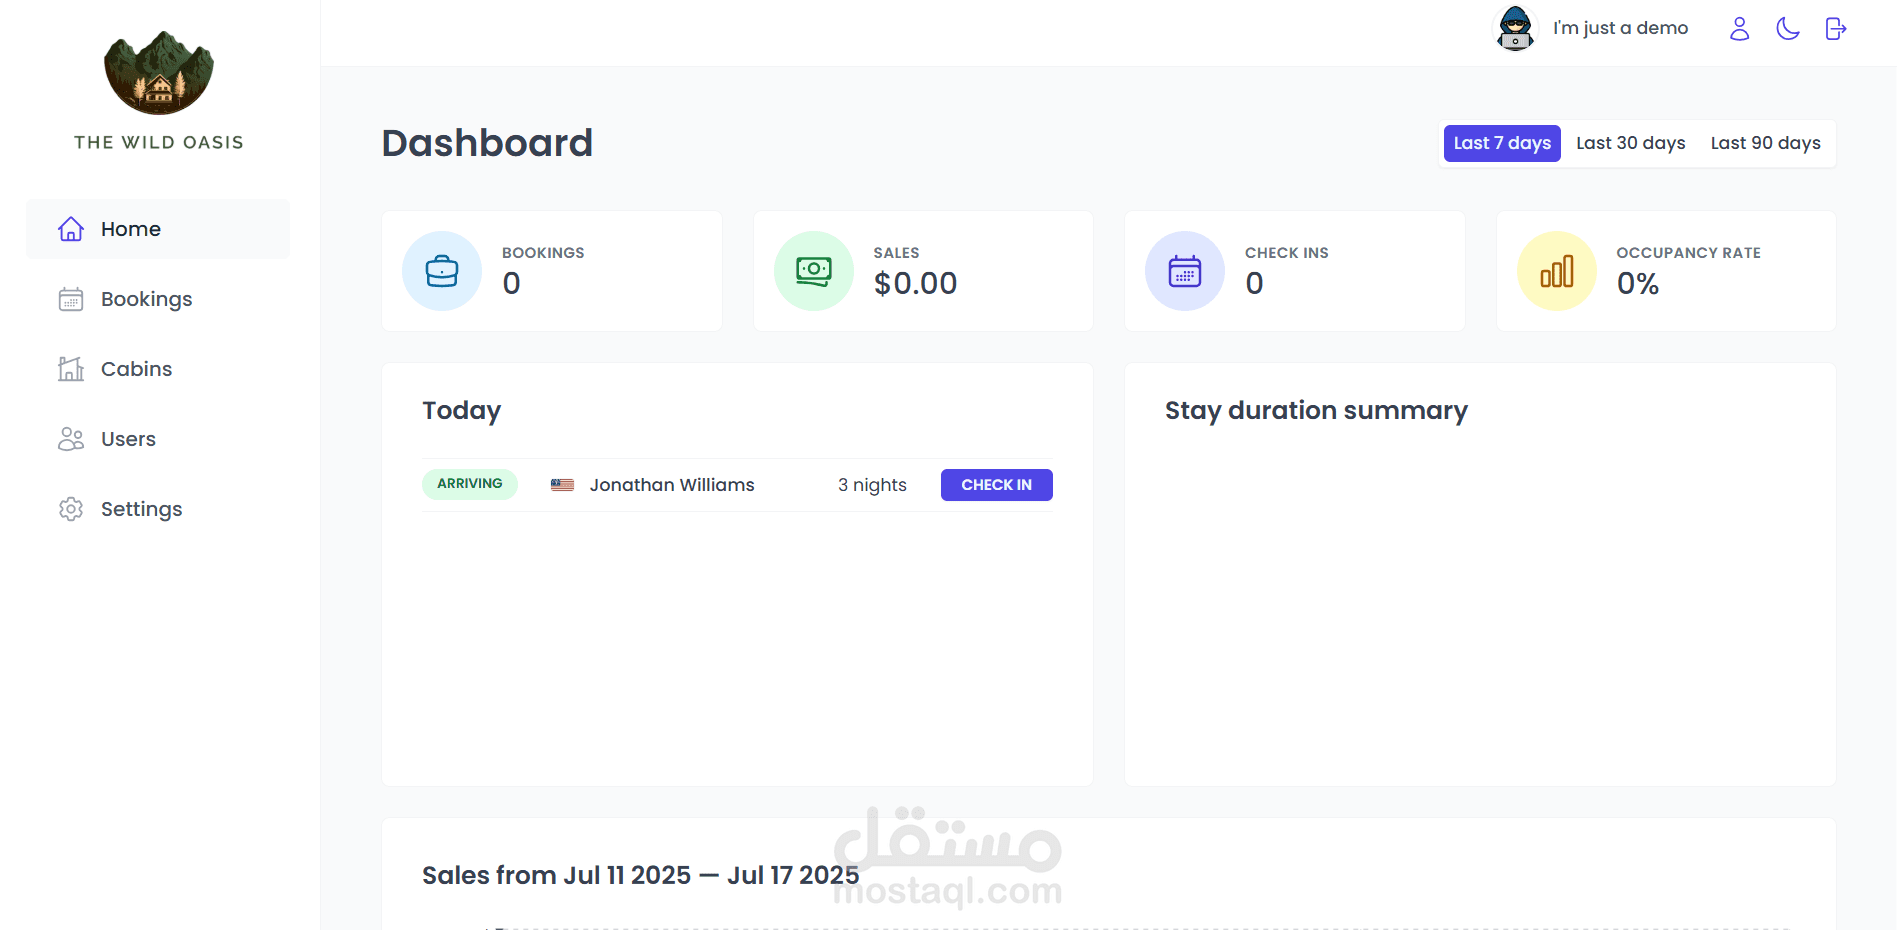
Task: Switch to Last 30 days filter
Action: click(x=1630, y=143)
